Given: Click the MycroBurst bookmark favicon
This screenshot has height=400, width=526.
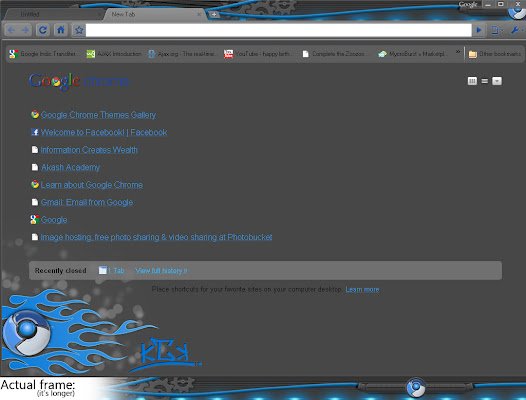Looking at the screenshot, I should click(382, 54).
